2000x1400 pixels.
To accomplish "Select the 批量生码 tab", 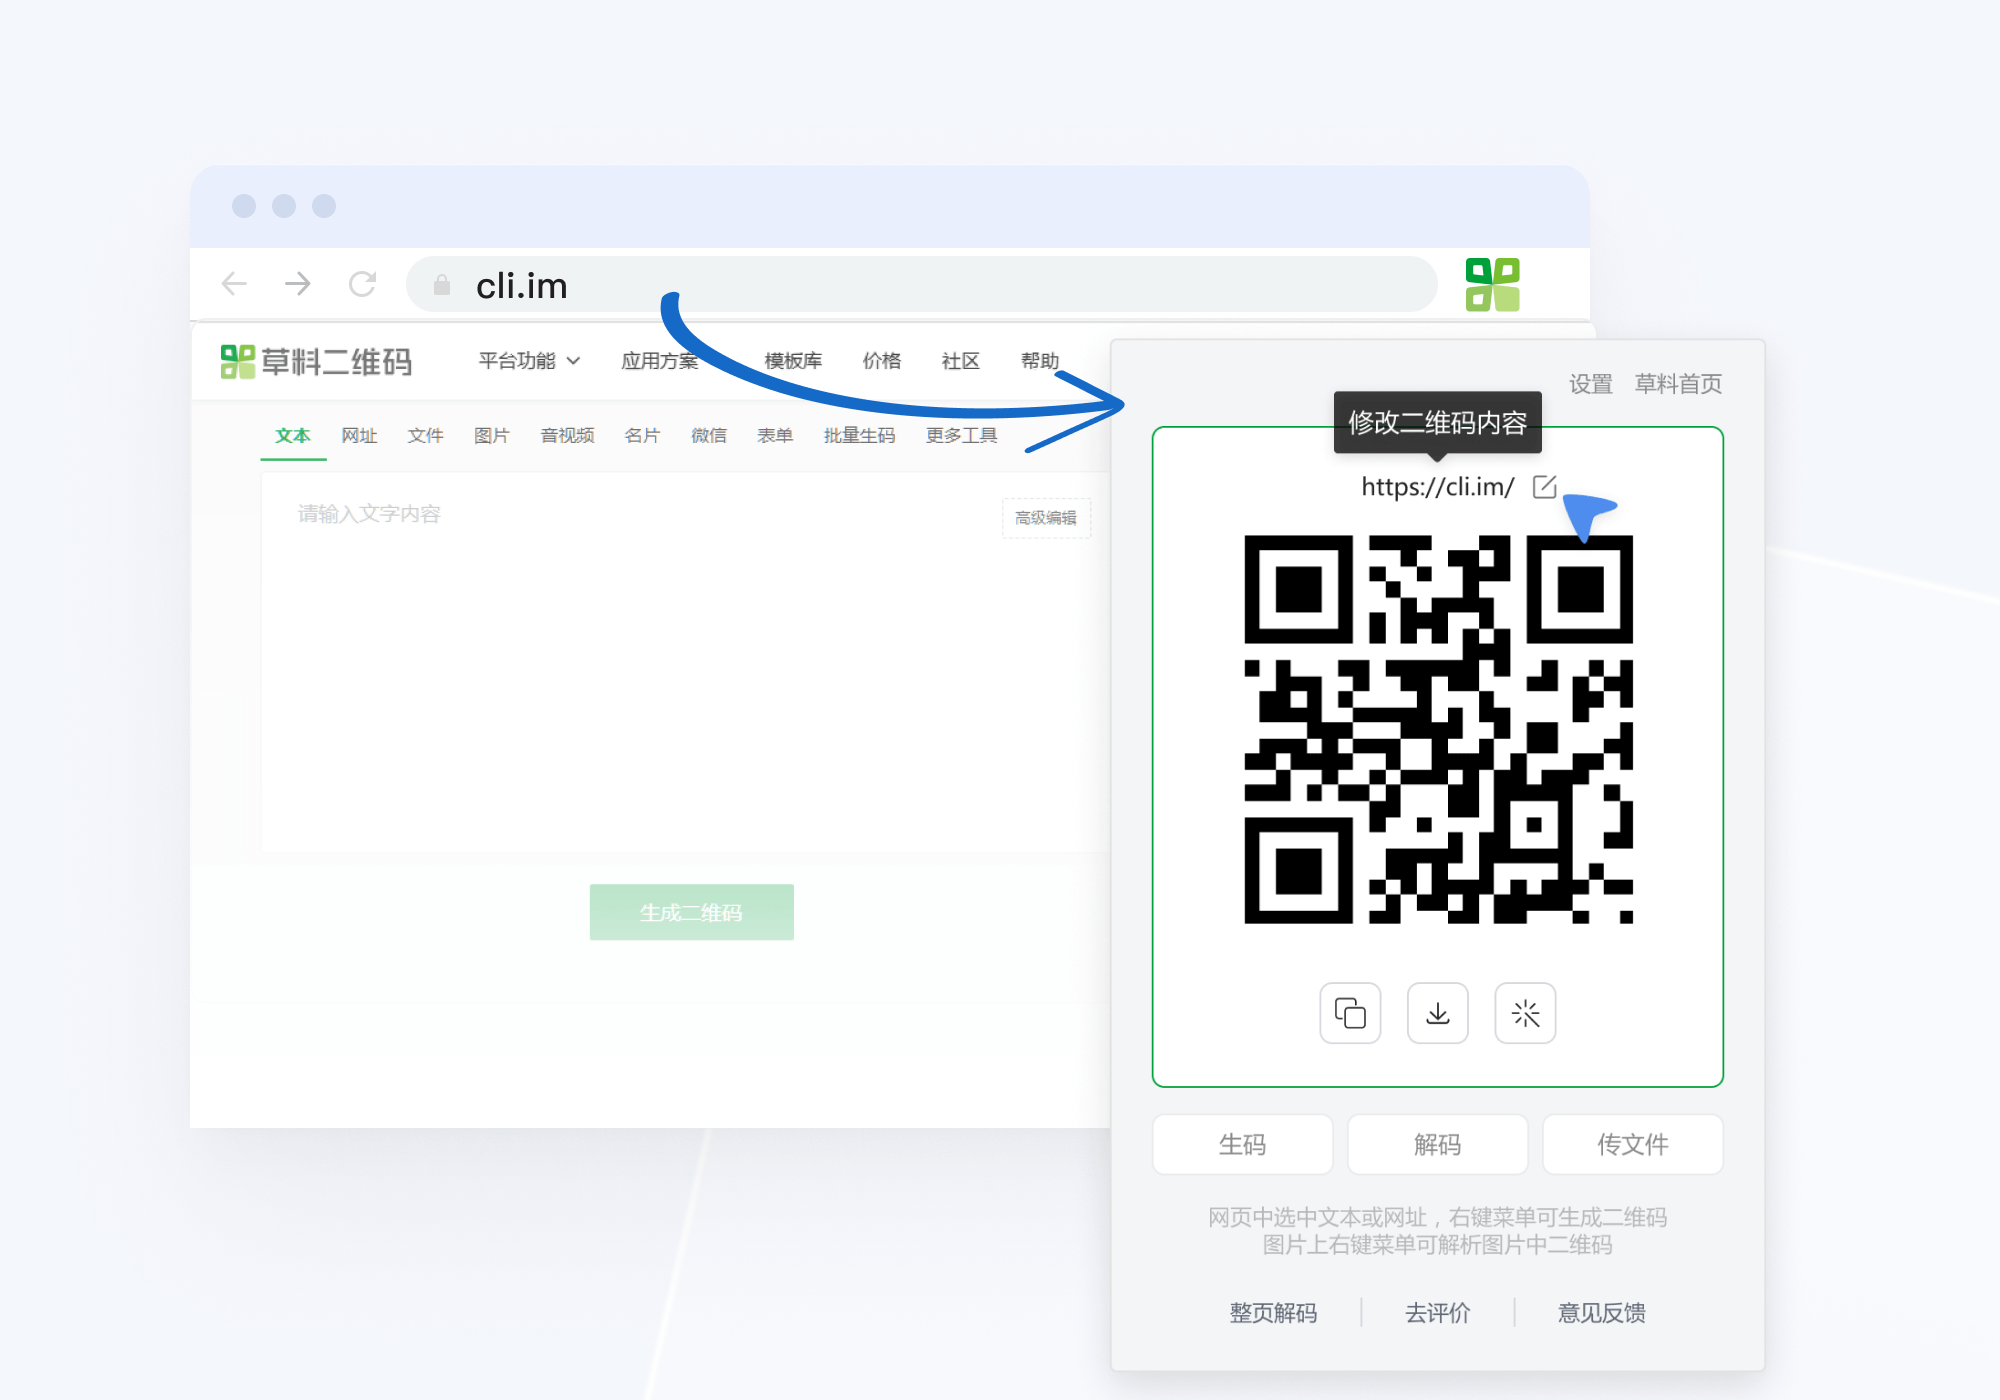I will point(859,436).
